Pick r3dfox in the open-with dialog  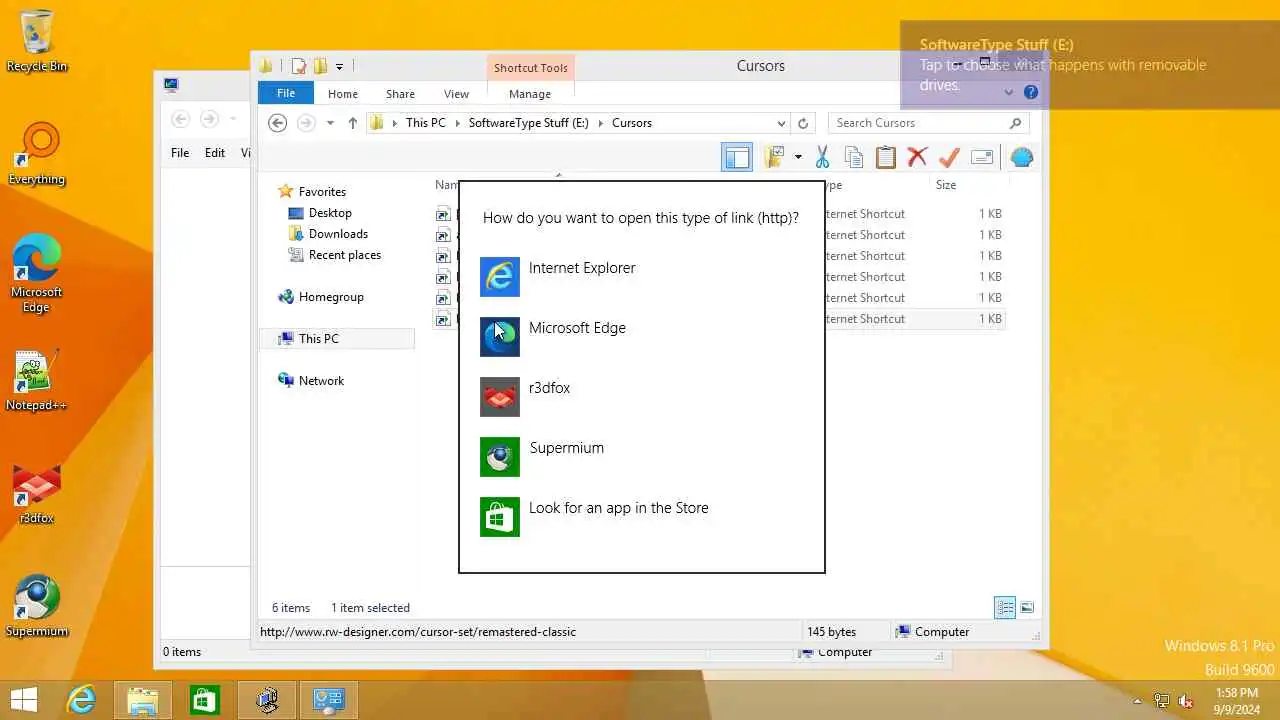click(641, 397)
